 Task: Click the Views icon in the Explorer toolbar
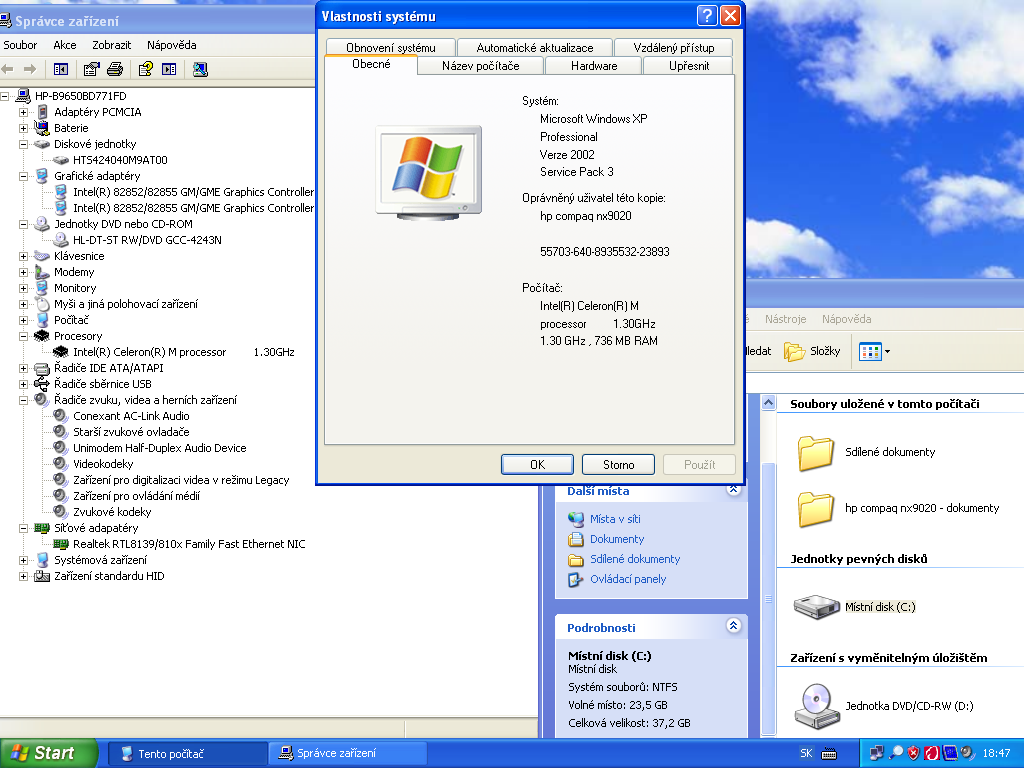(872, 351)
